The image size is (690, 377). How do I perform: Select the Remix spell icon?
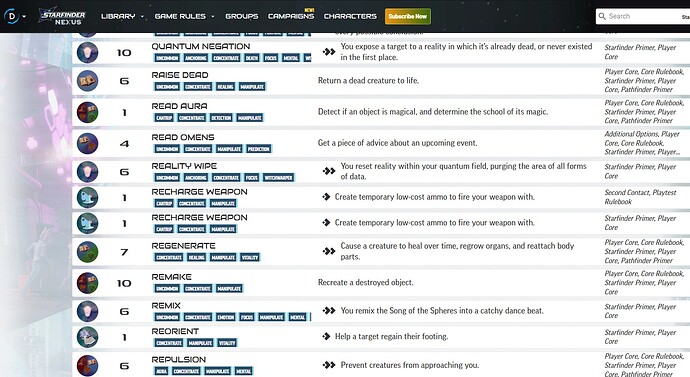[87, 311]
